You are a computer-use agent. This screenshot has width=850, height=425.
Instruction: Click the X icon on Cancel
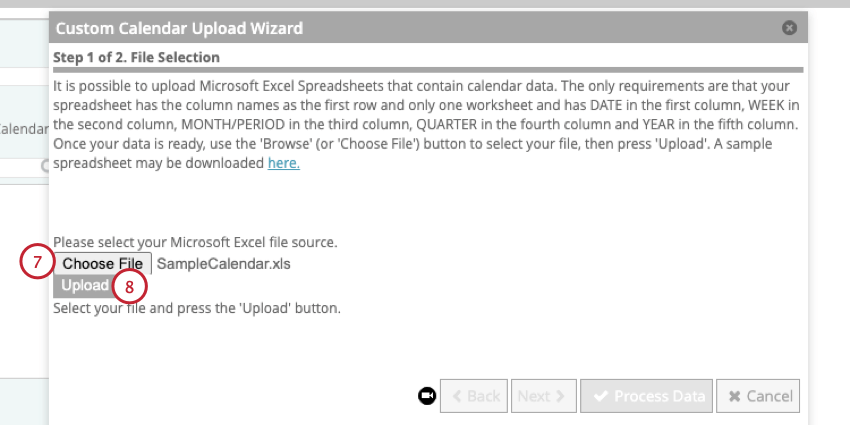point(734,396)
